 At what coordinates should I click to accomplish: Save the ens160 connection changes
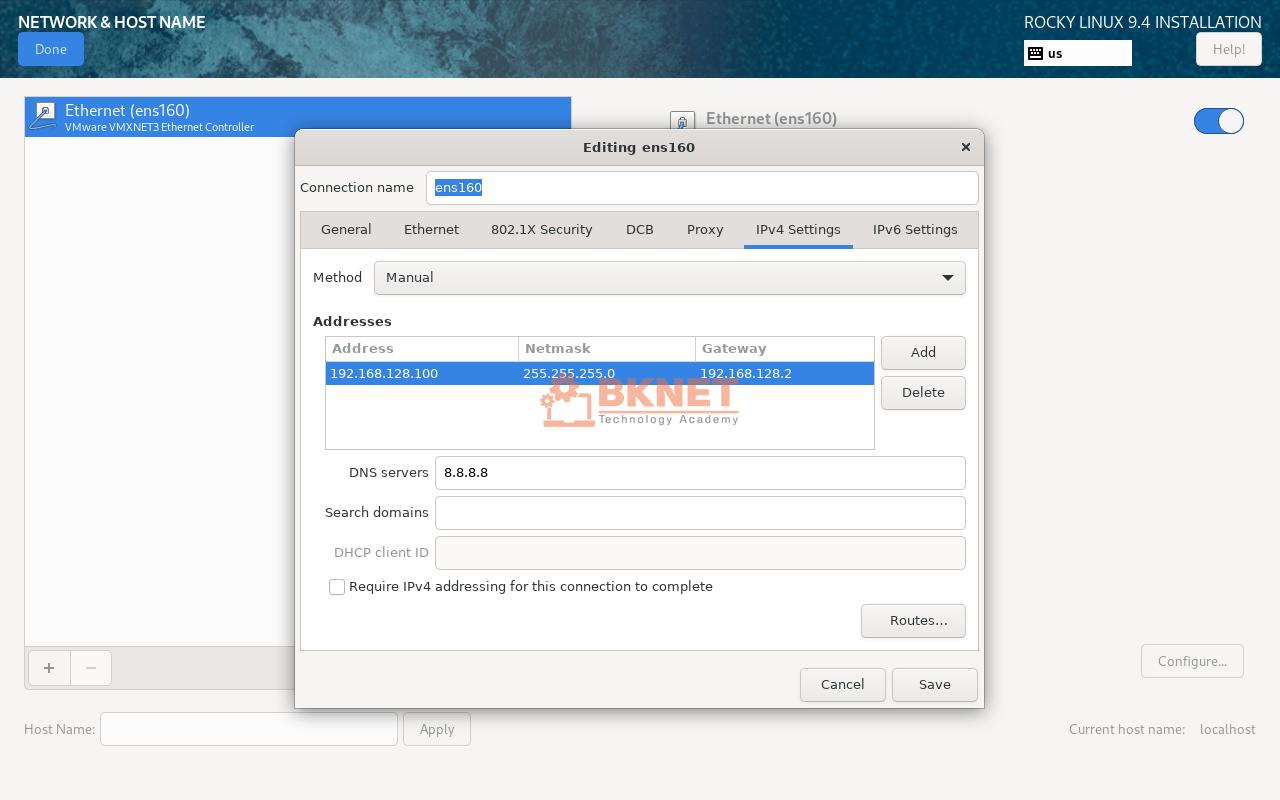tap(934, 684)
